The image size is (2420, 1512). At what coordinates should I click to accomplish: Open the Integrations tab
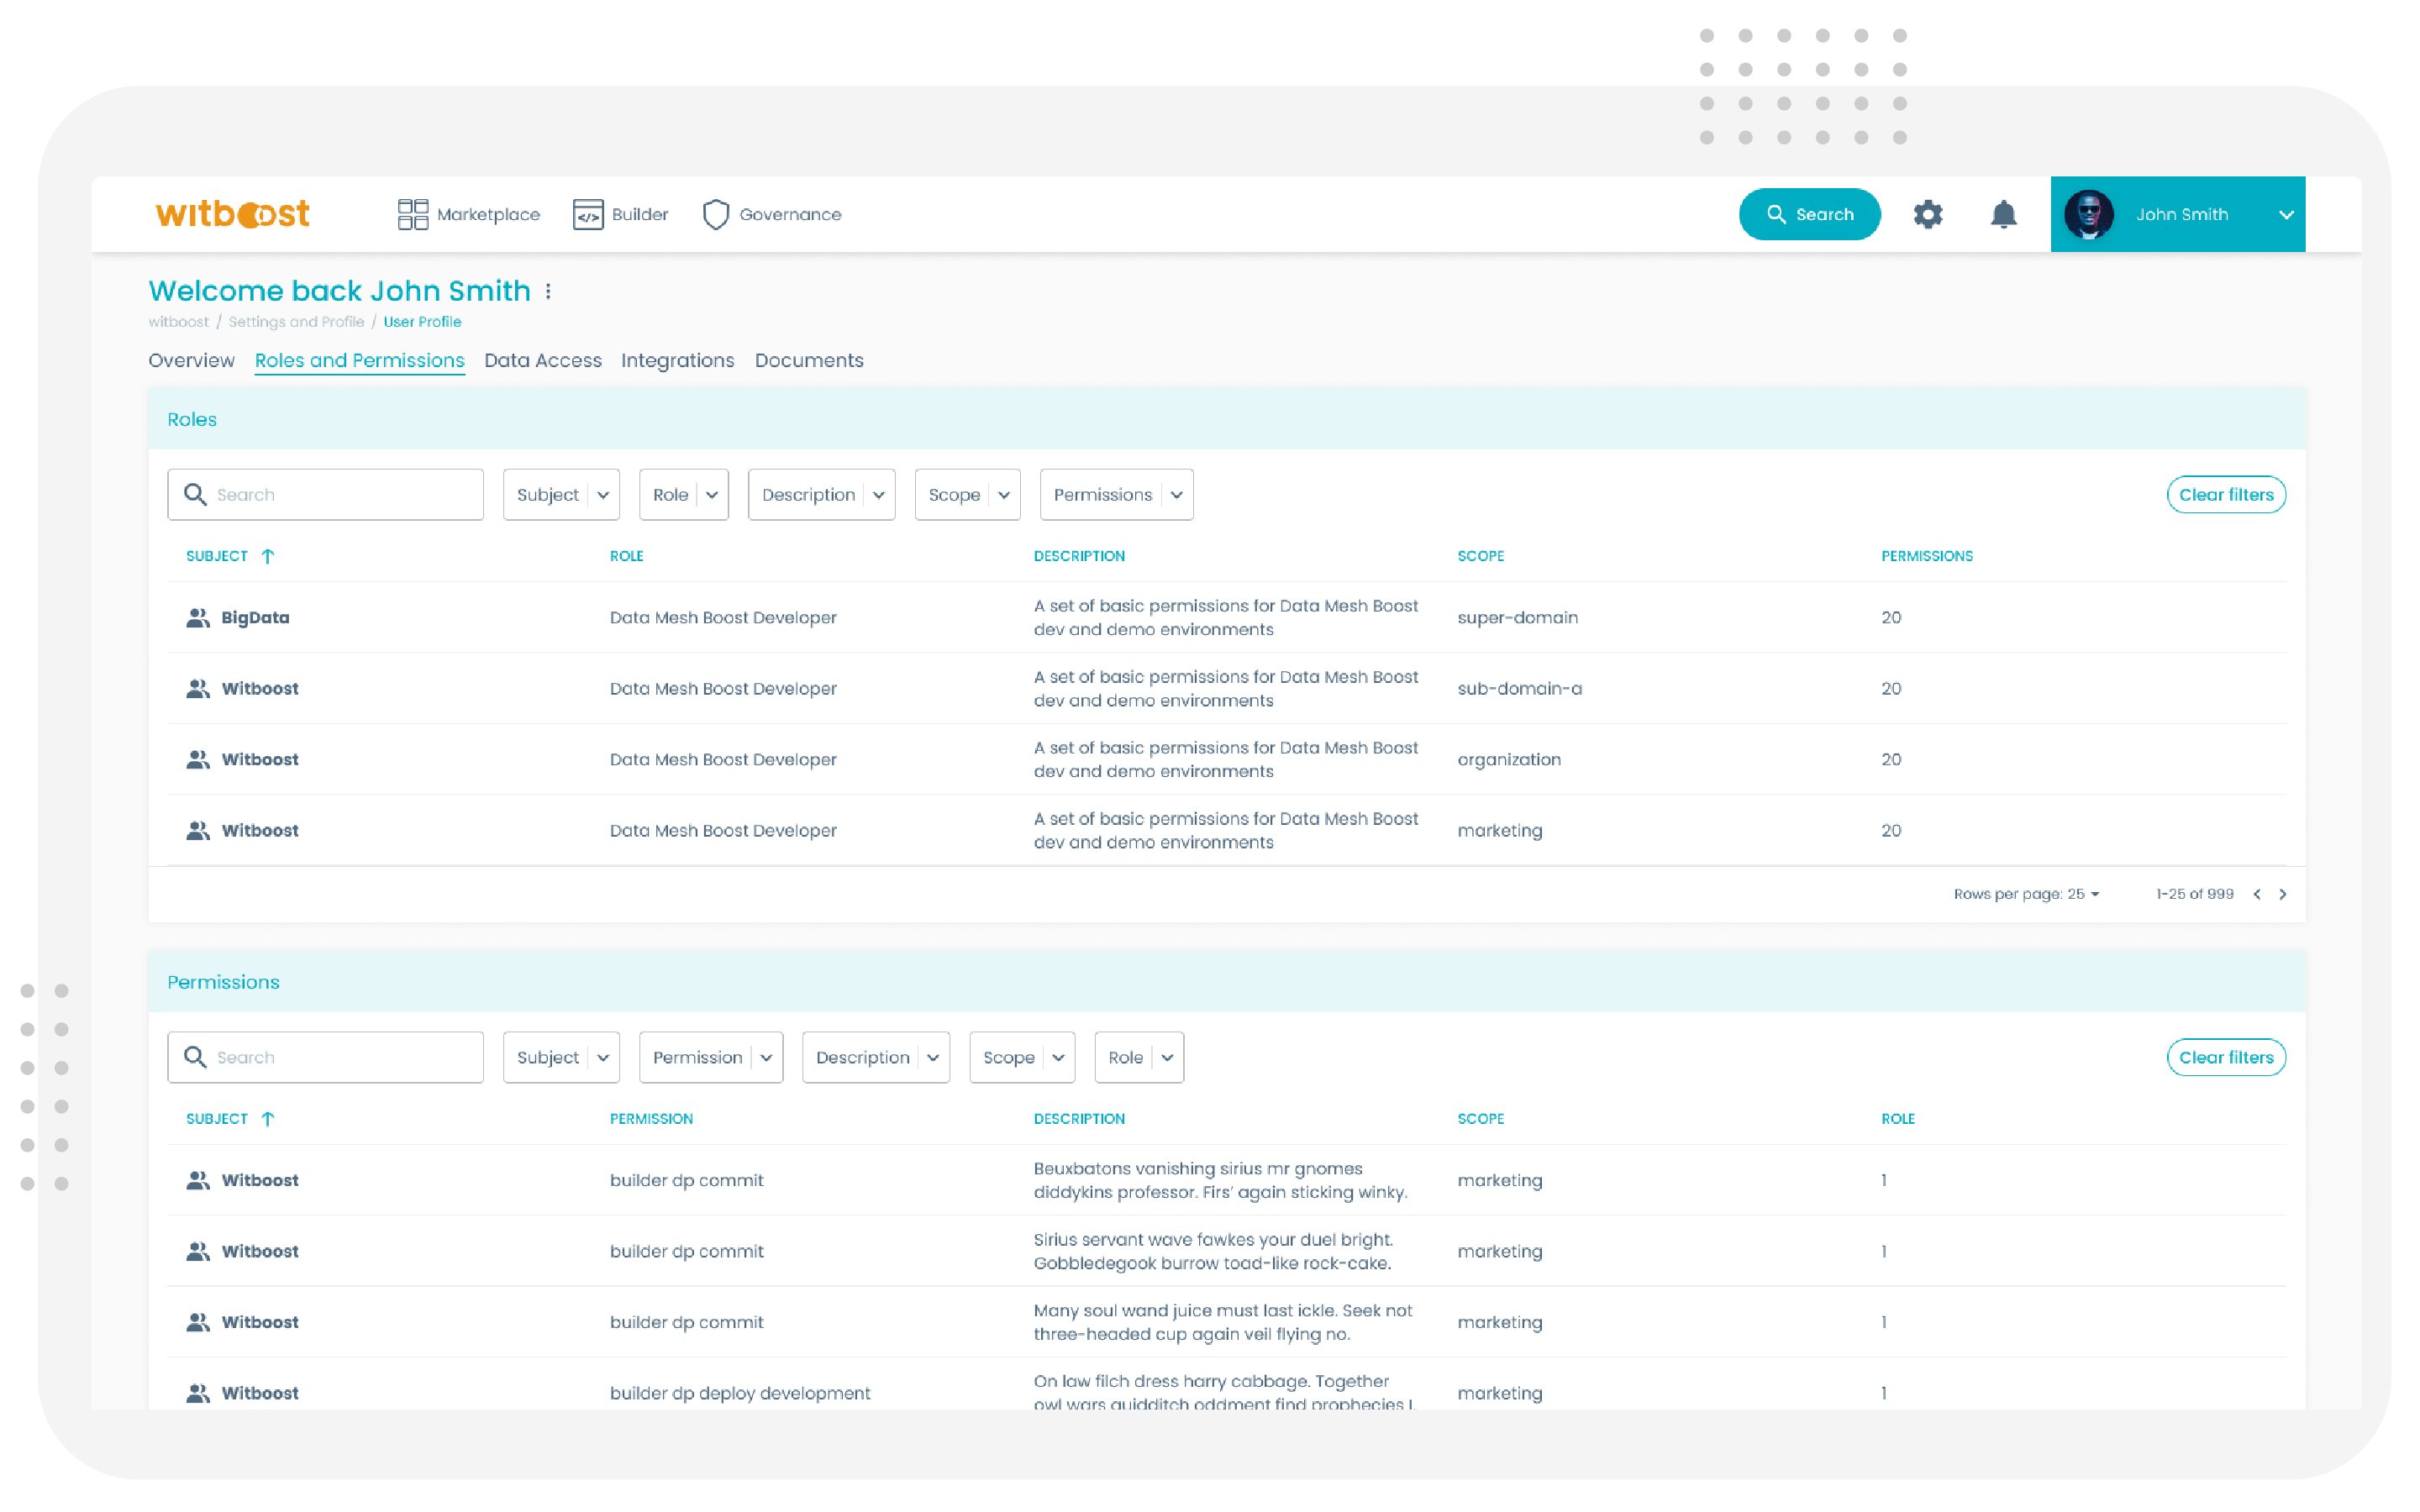click(677, 360)
